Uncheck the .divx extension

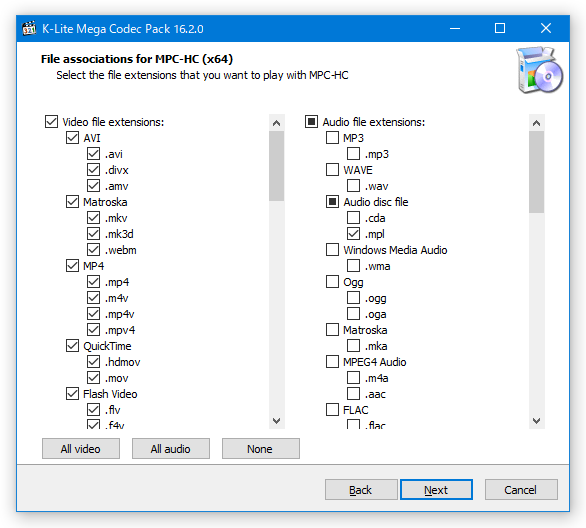pos(93,170)
